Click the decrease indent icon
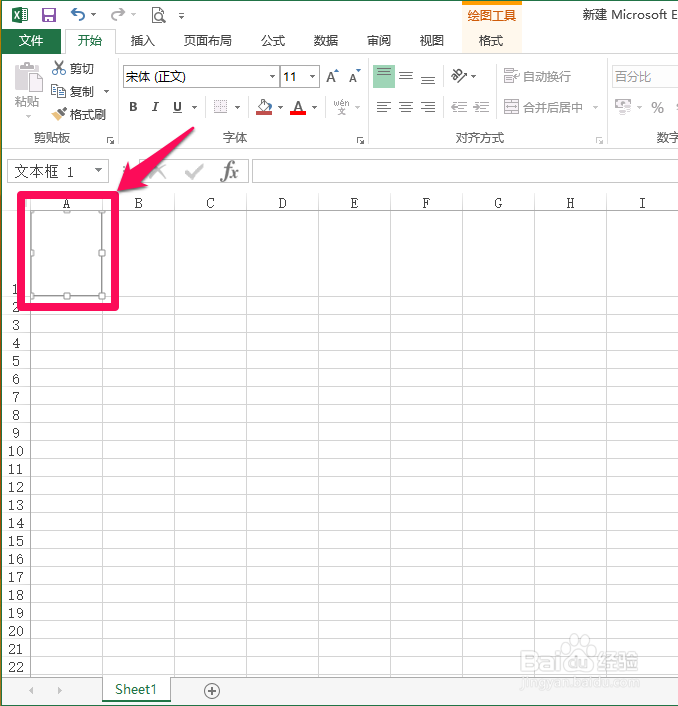678x706 pixels. point(459,107)
